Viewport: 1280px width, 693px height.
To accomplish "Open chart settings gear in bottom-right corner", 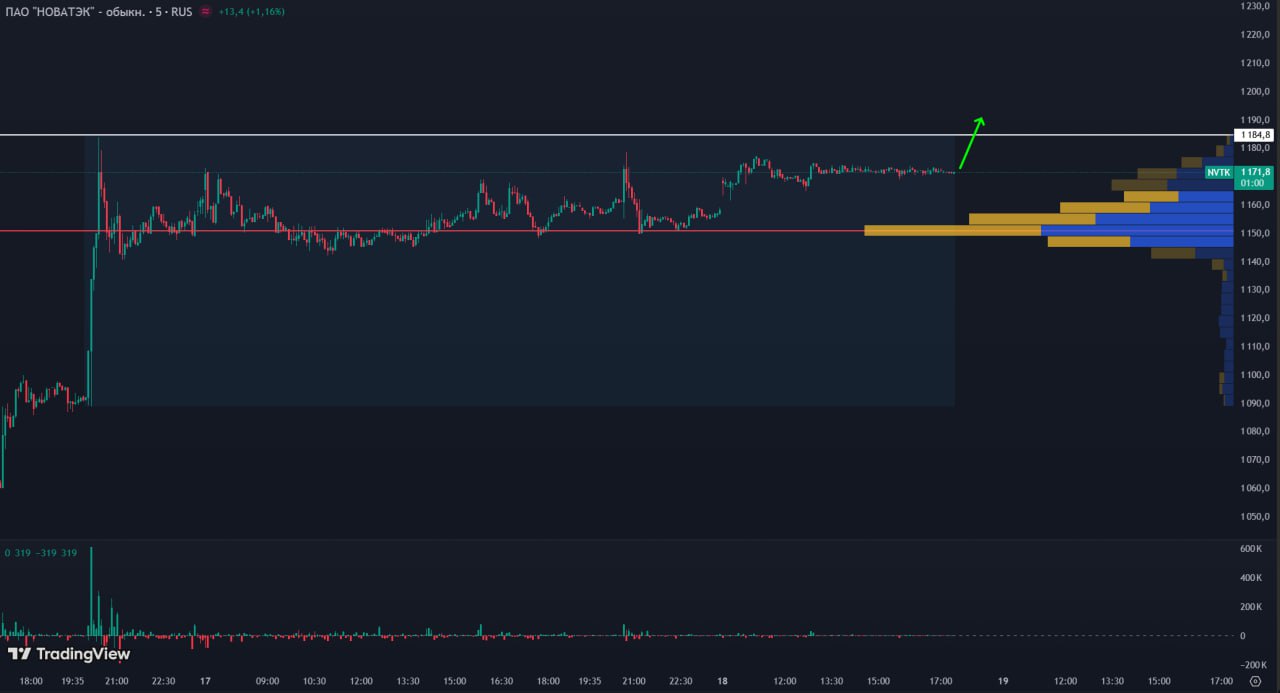I will pyautogui.click(x=1255, y=681).
